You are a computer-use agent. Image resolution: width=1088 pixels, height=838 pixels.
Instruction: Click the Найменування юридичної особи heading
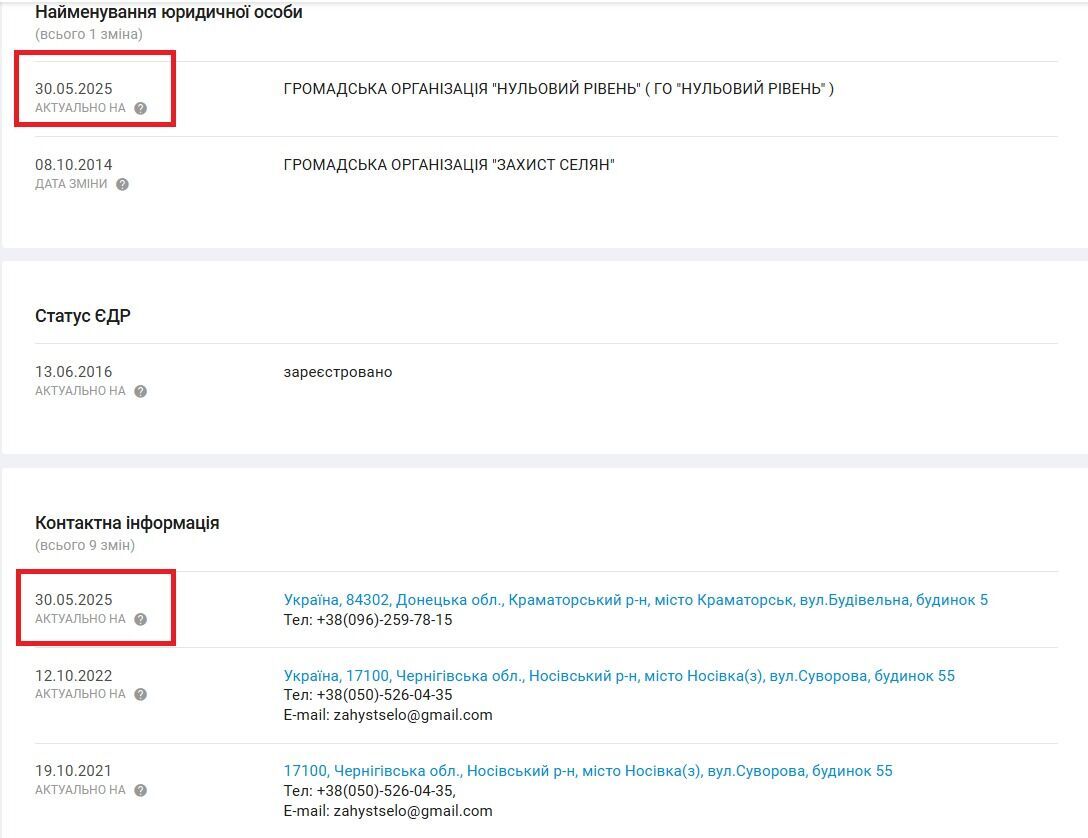click(x=169, y=13)
